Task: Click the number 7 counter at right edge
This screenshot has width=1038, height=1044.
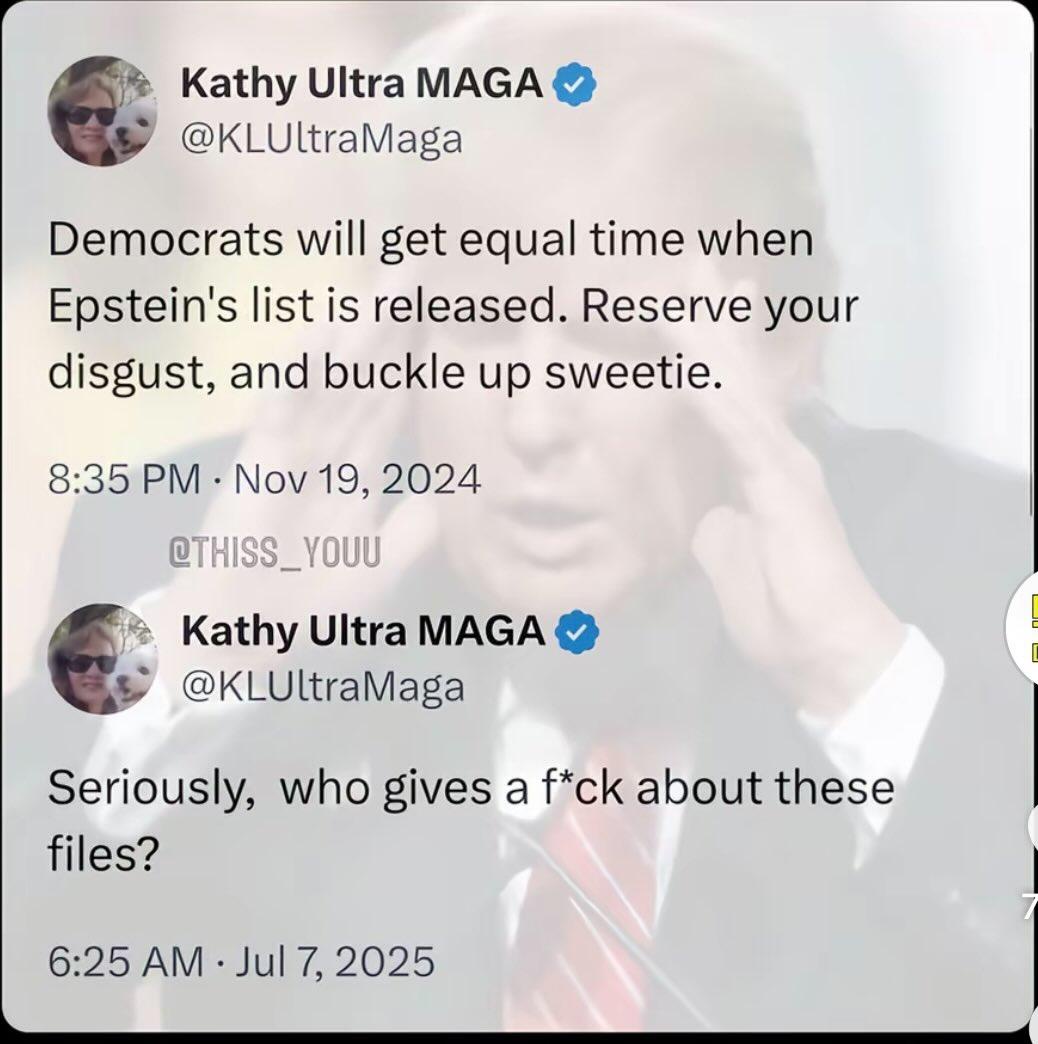Action: 1029,907
